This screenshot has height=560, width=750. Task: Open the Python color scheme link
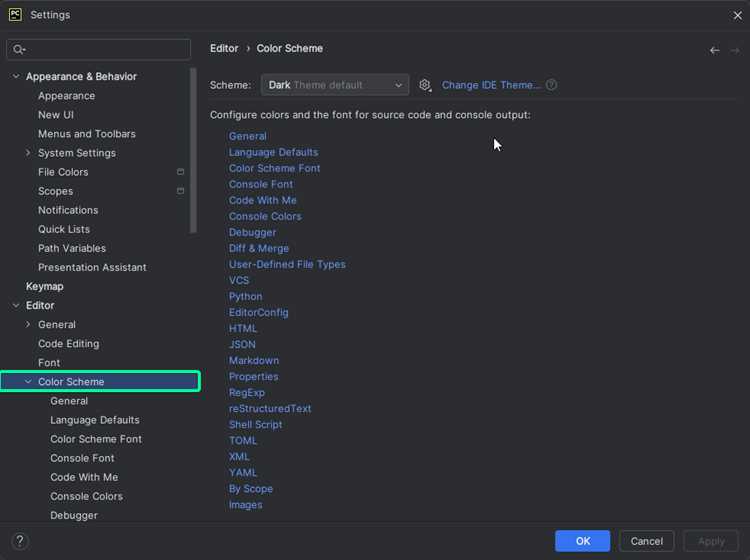click(x=245, y=296)
